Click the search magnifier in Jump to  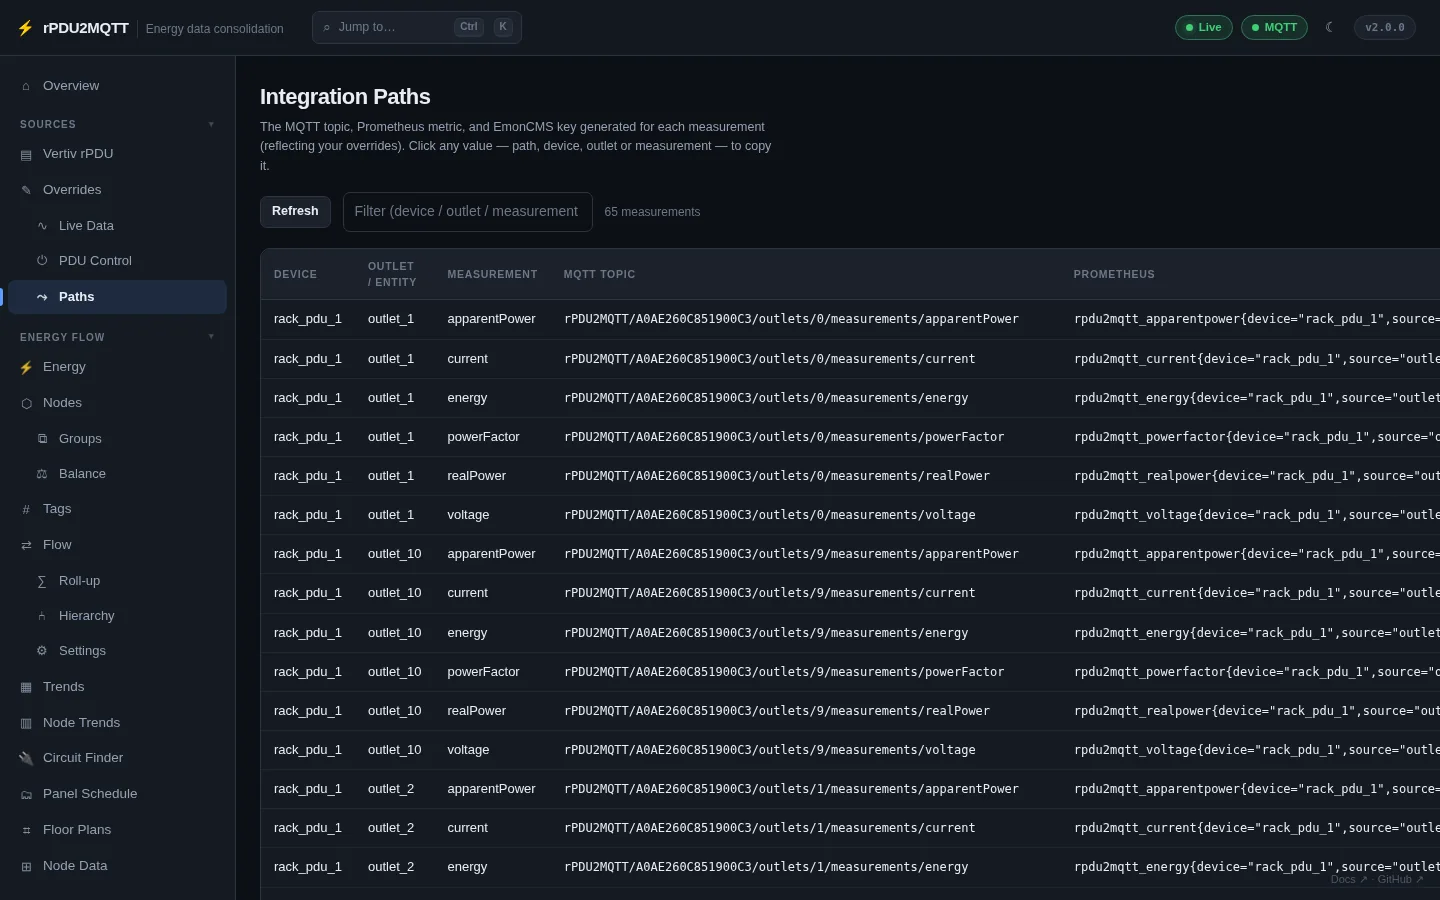(327, 28)
